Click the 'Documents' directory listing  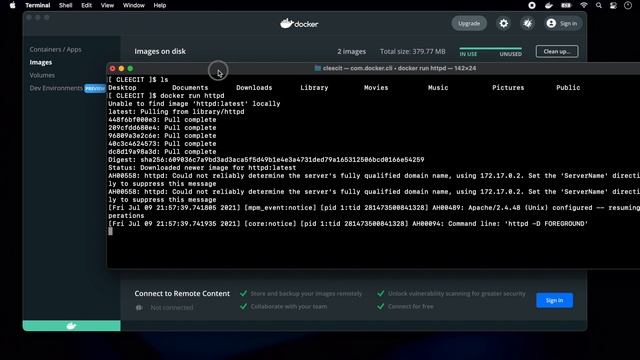190,88
